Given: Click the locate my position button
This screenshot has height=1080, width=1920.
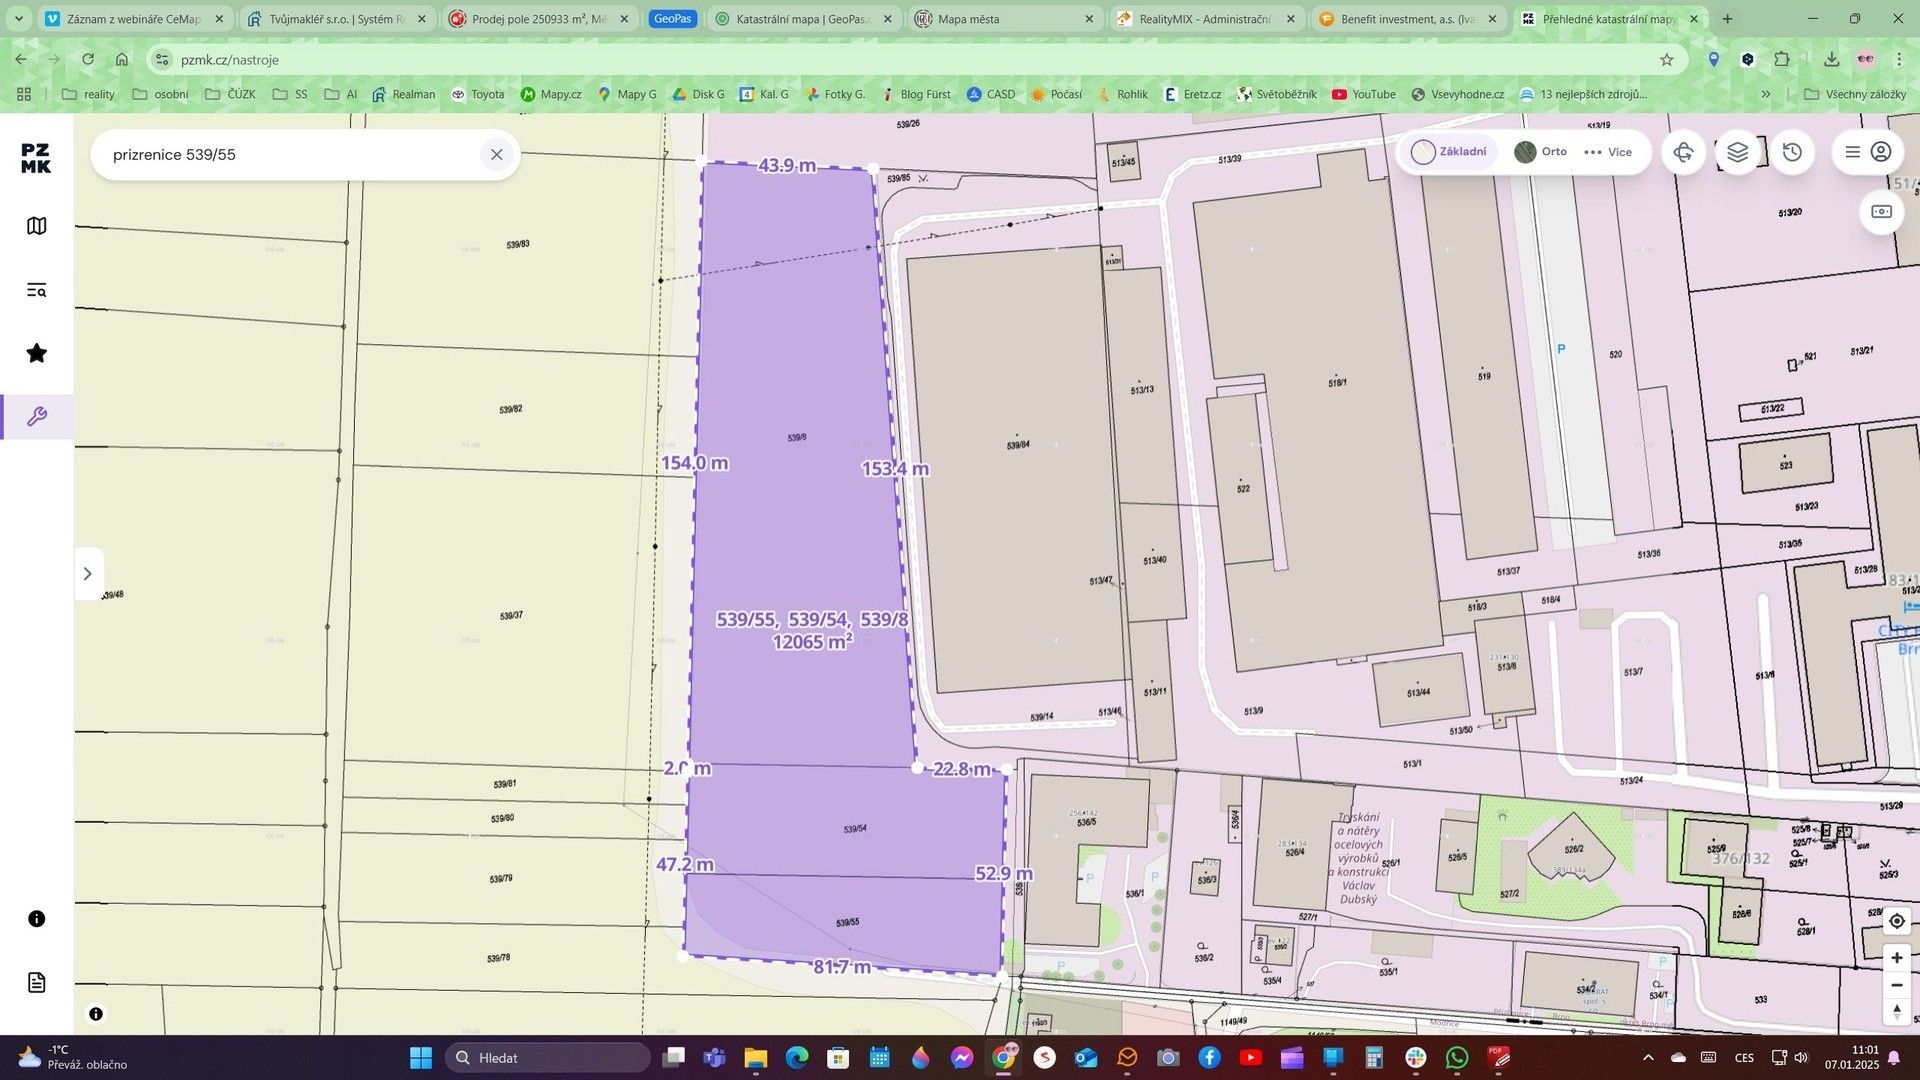Looking at the screenshot, I should [x=1896, y=921].
